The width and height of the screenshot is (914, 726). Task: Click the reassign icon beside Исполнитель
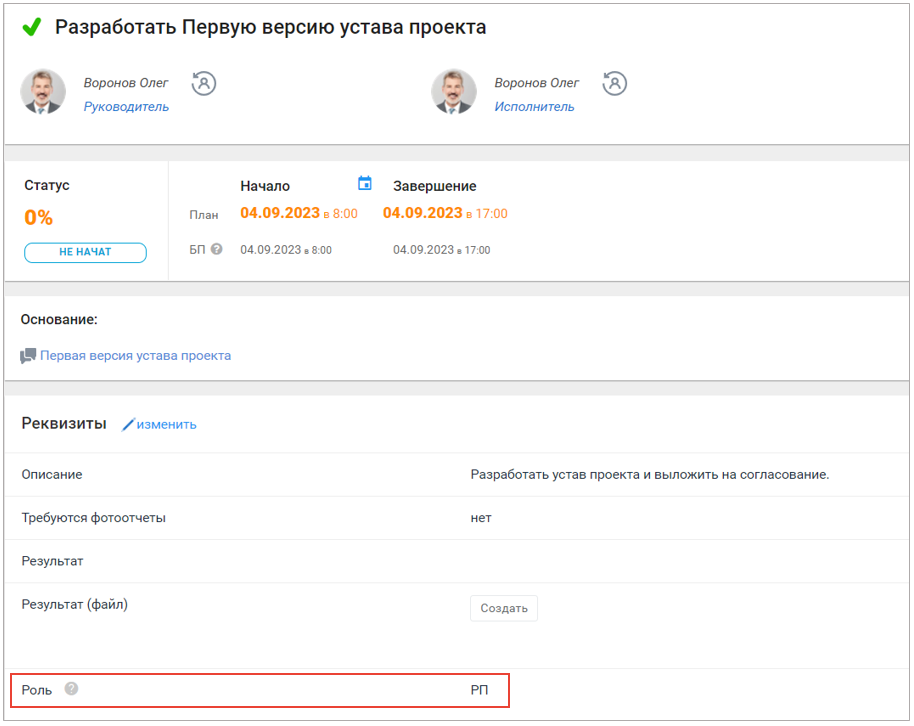click(615, 83)
